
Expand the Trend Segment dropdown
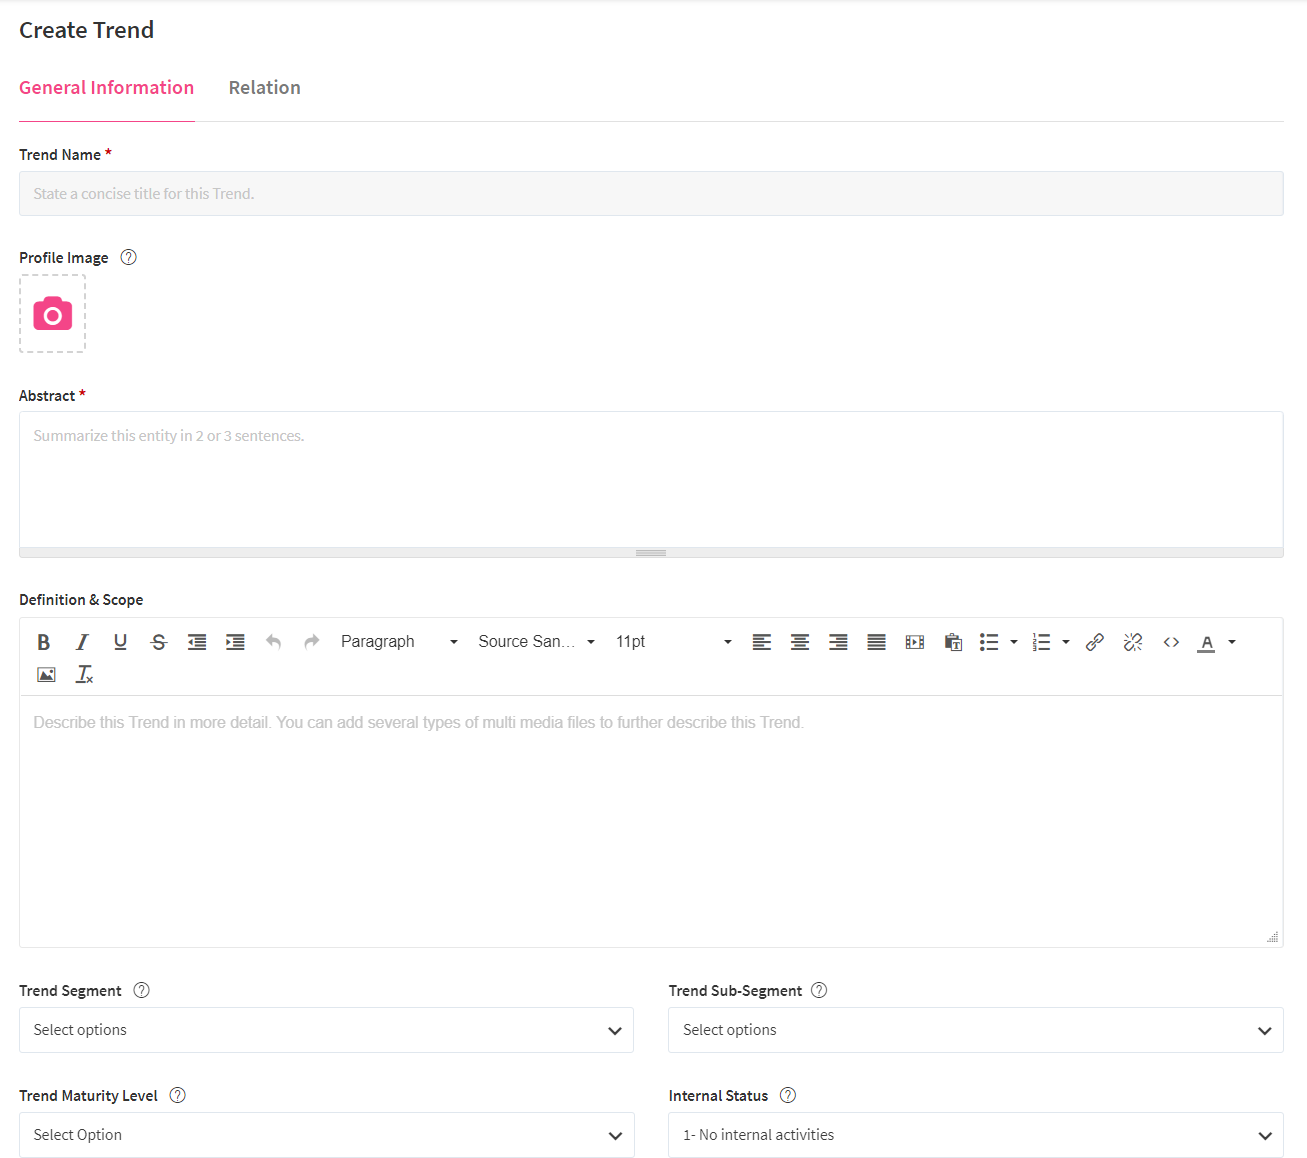pyautogui.click(x=326, y=1030)
